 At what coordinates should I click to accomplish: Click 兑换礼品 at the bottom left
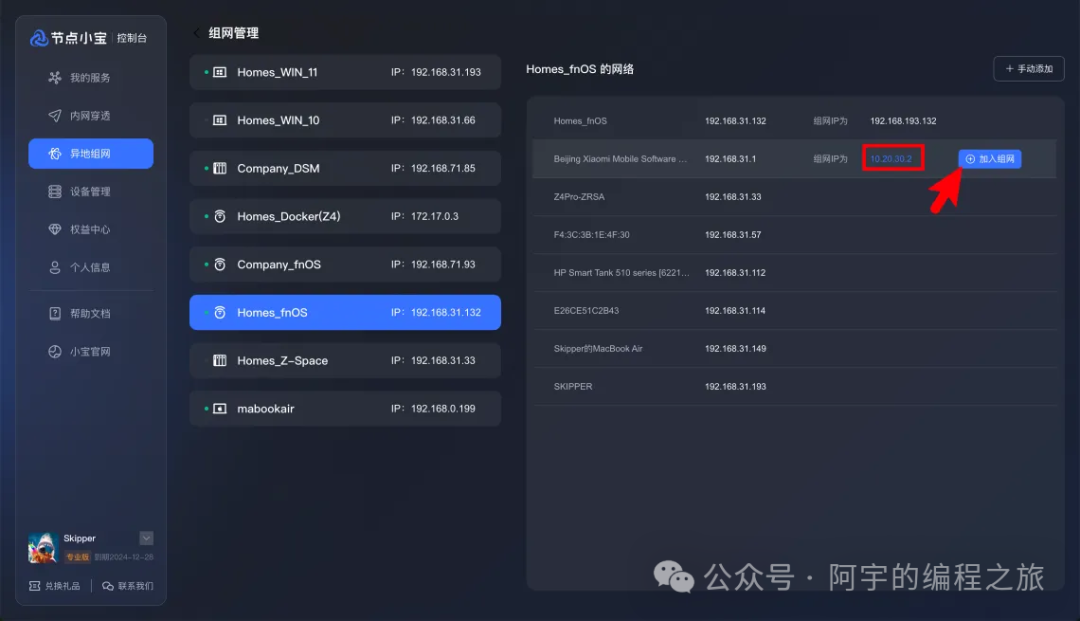(55, 586)
